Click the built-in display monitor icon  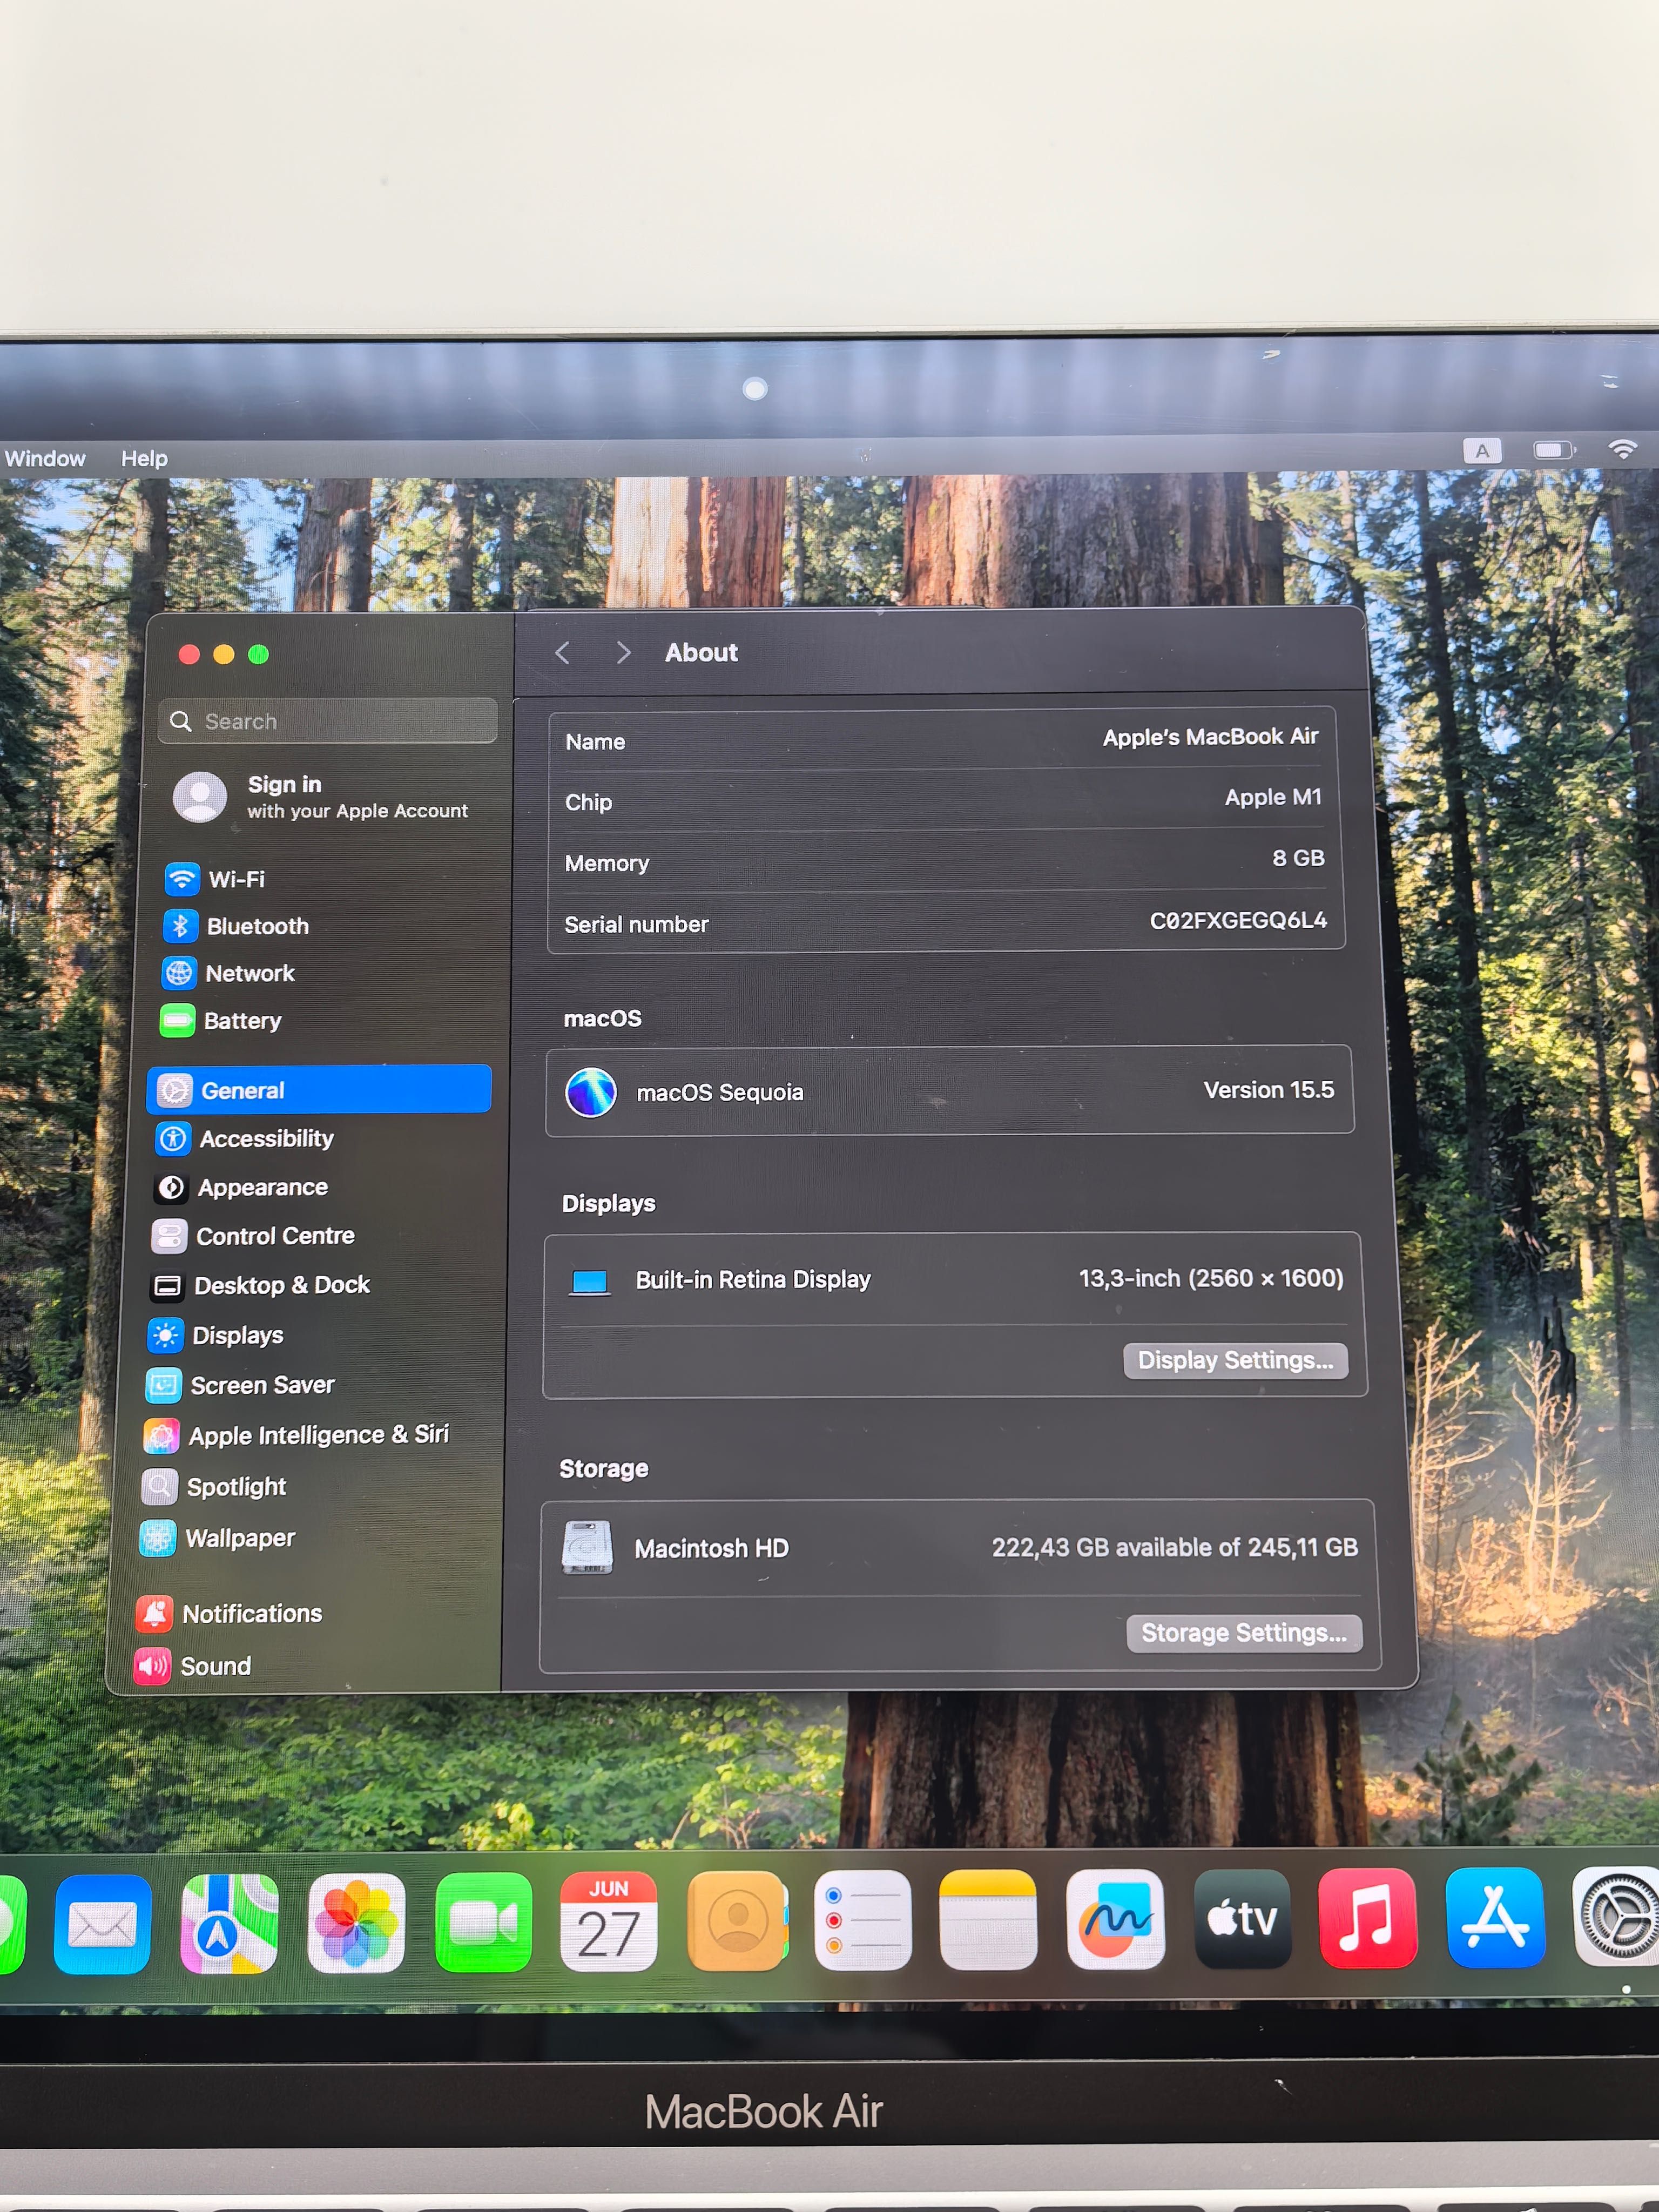[x=589, y=1281]
